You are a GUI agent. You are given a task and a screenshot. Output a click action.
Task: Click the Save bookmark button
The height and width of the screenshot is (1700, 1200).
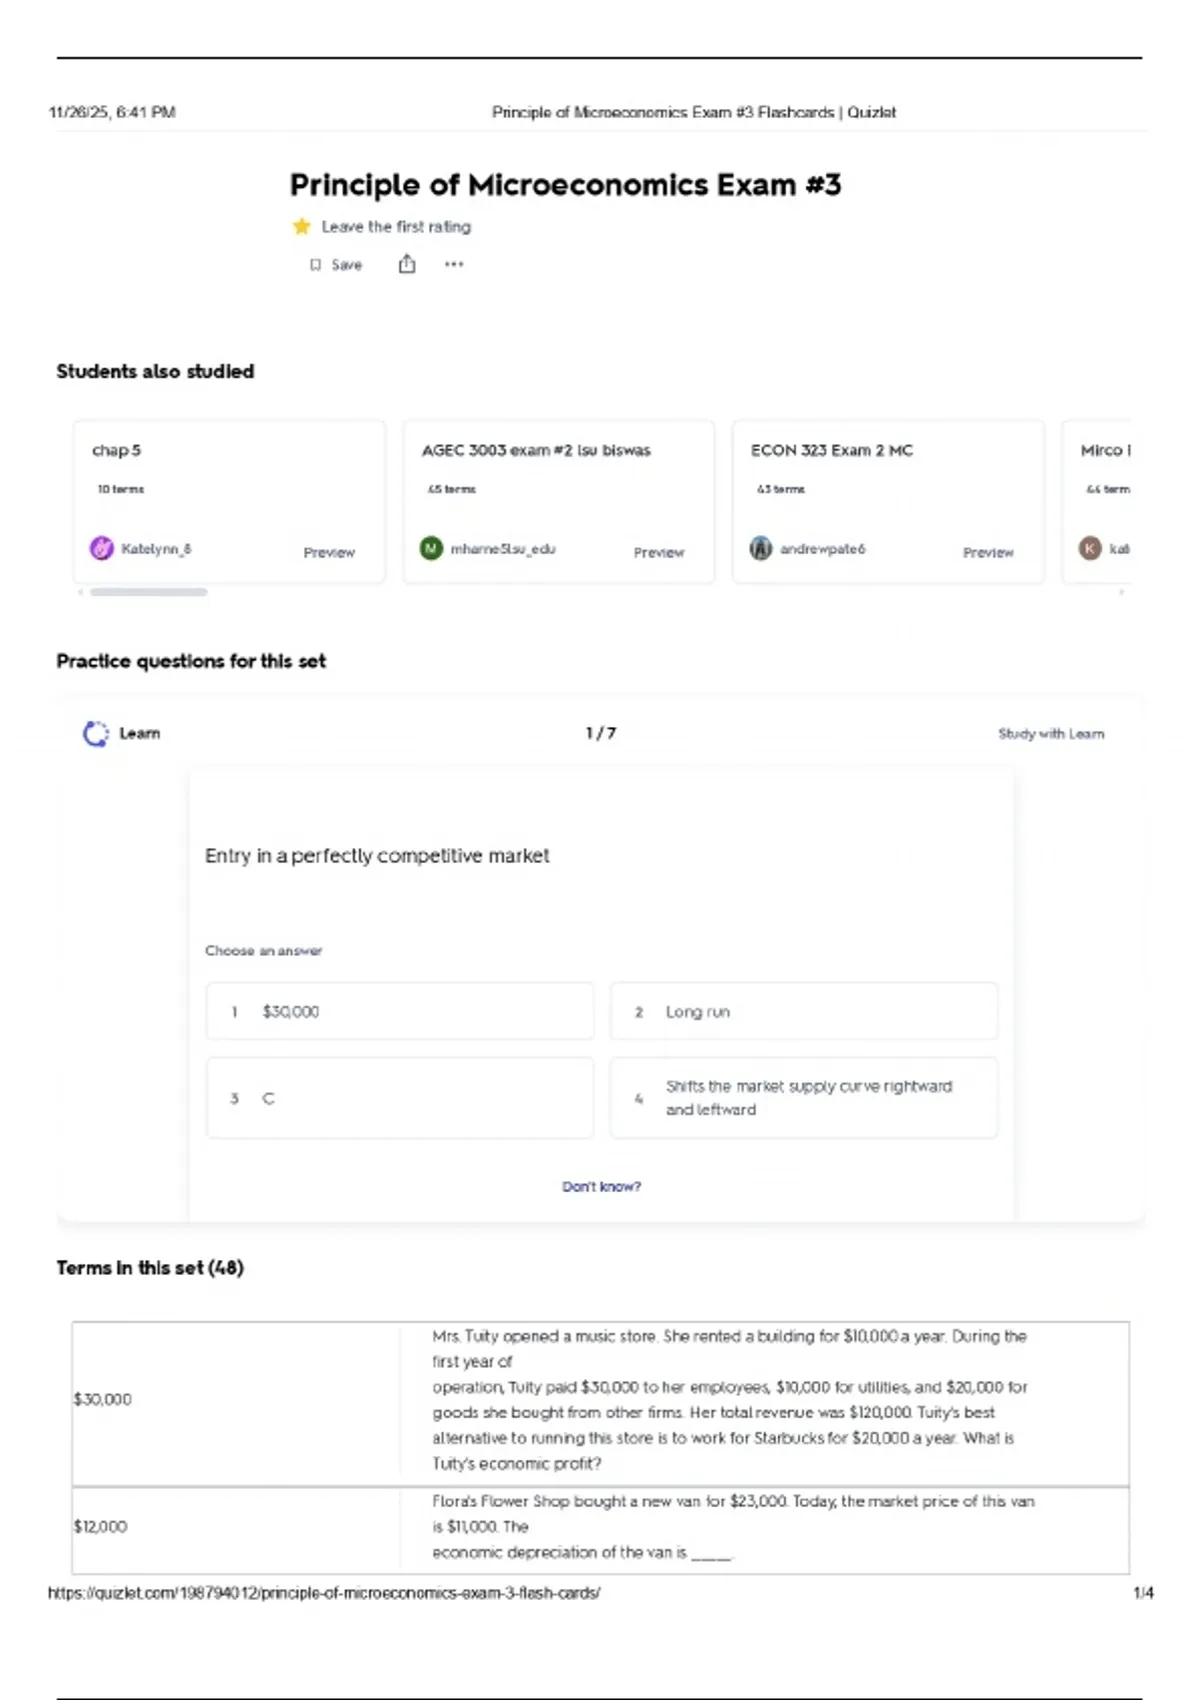(336, 265)
